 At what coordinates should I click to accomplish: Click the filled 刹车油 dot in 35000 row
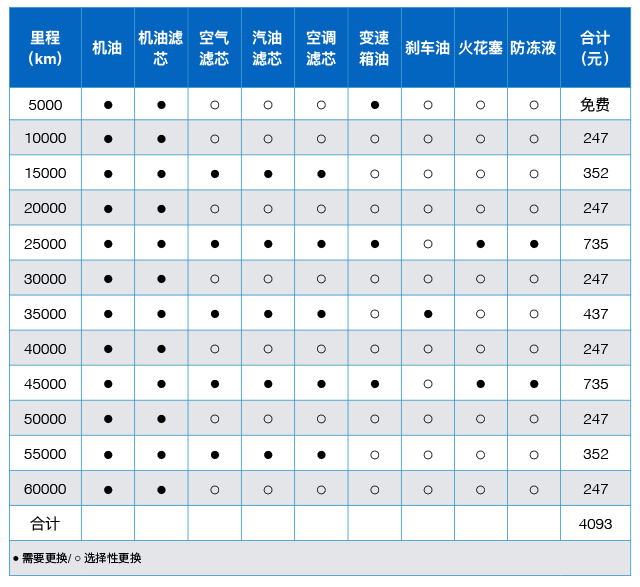click(x=428, y=314)
